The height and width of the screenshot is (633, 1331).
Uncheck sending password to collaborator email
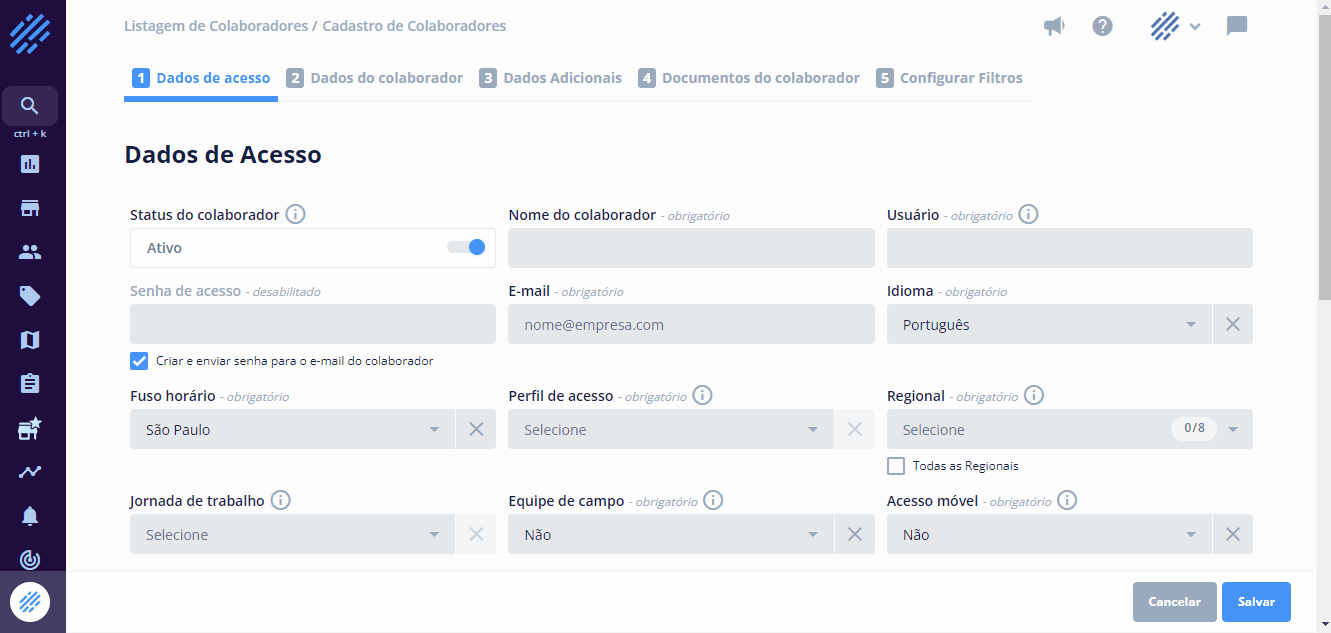click(x=138, y=360)
